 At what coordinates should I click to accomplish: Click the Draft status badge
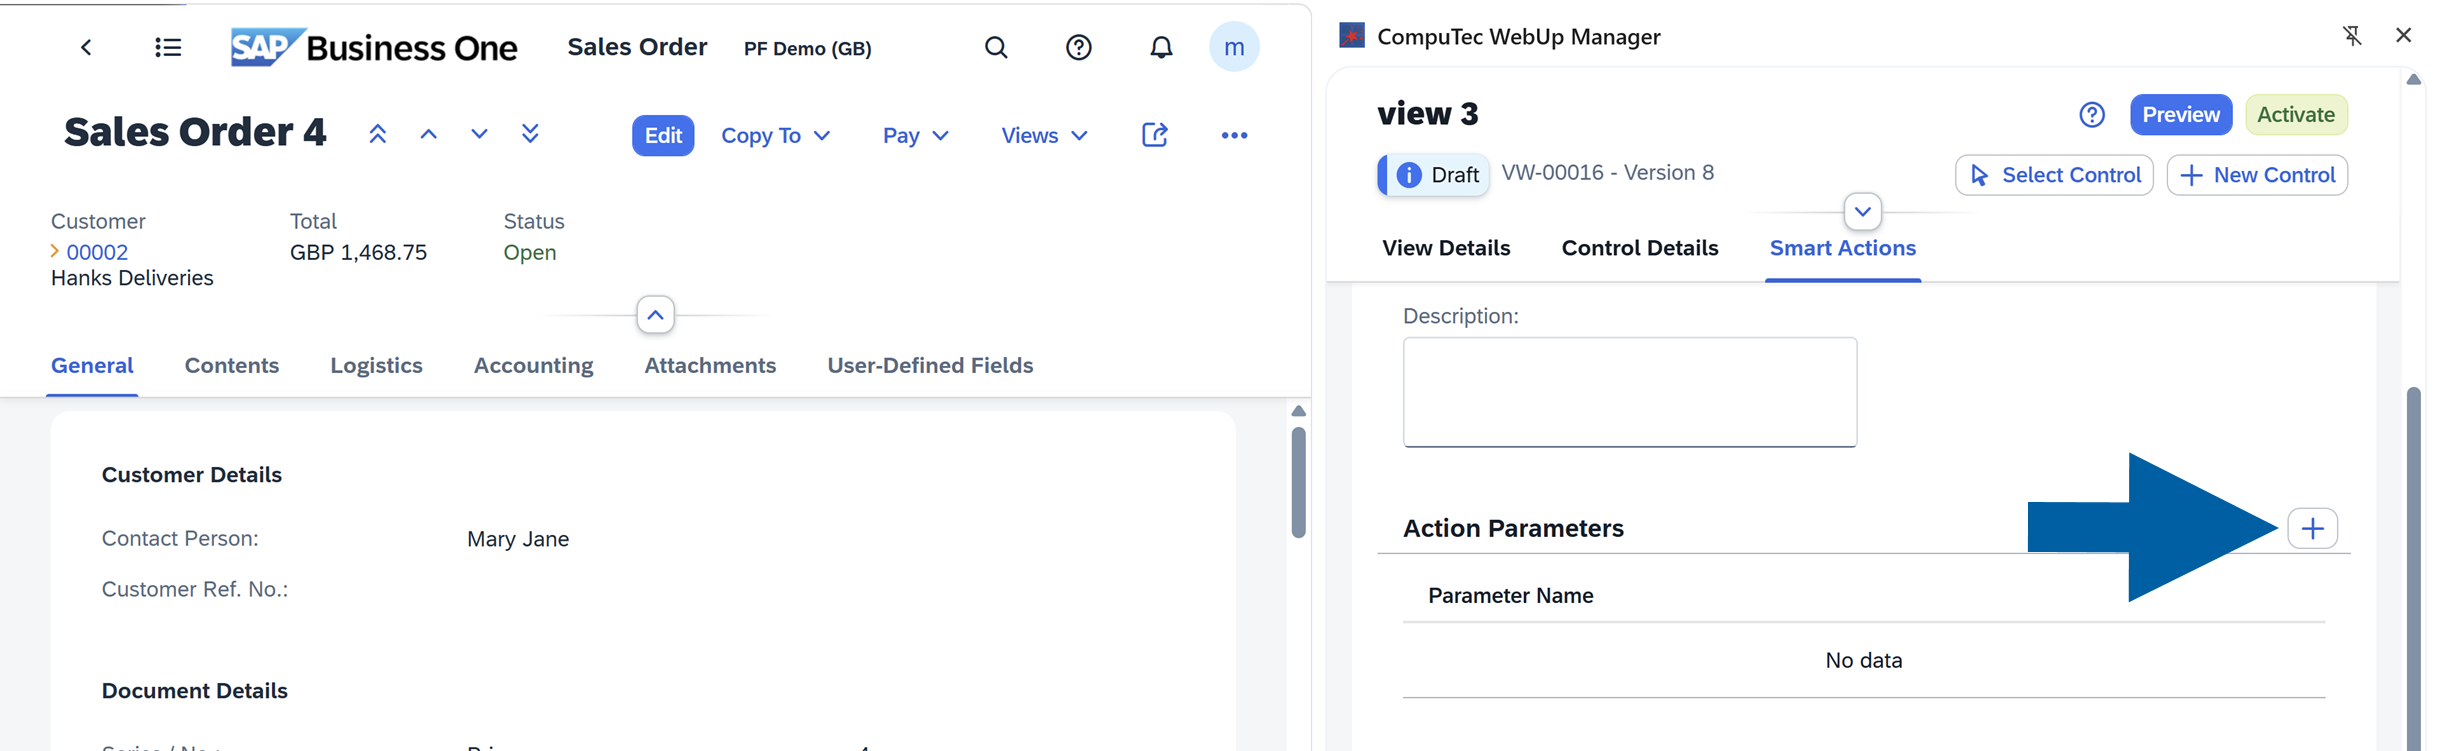[1434, 175]
